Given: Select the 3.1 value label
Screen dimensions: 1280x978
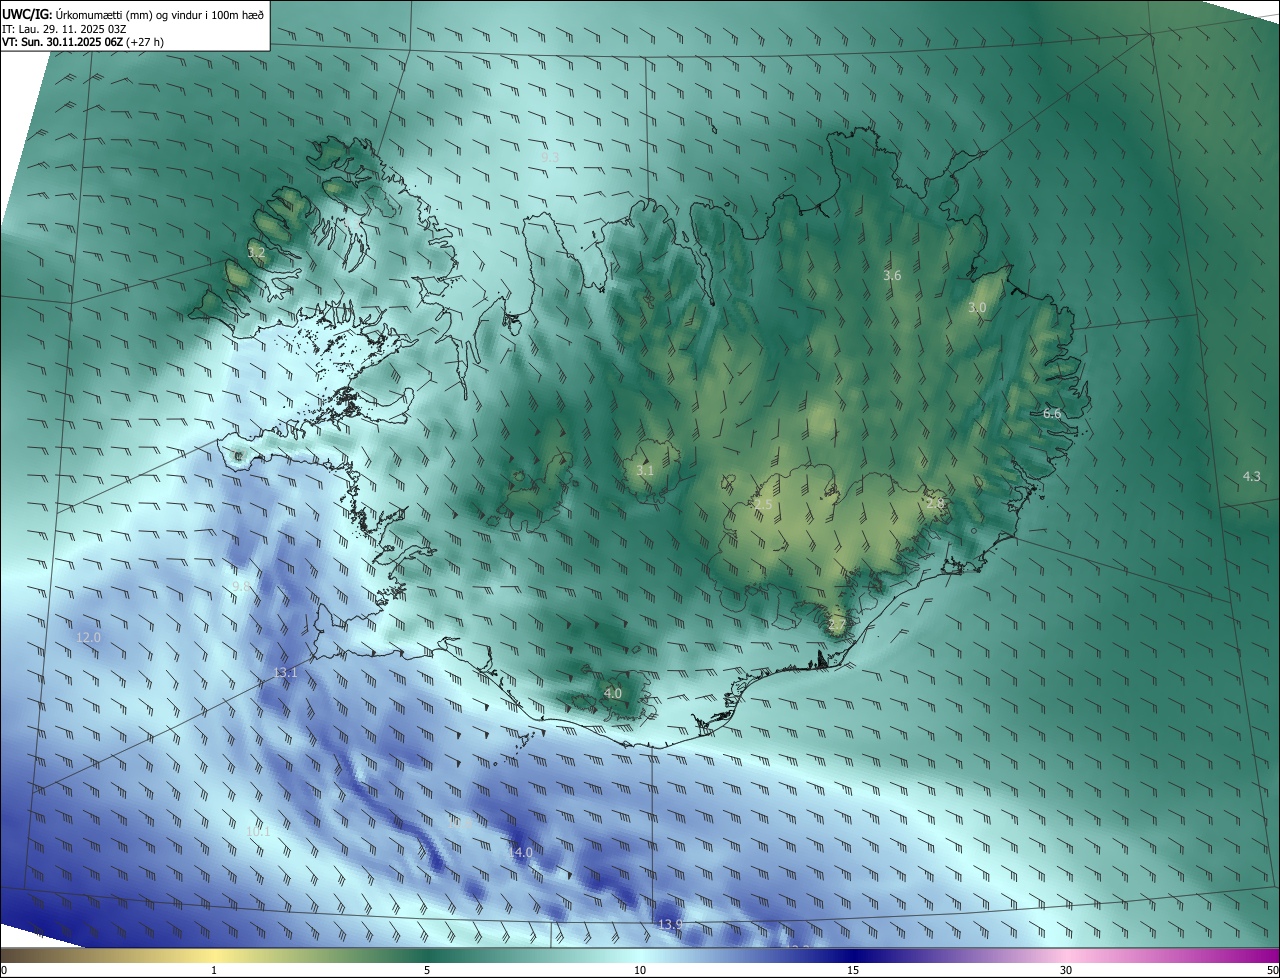Looking at the screenshot, I should coord(645,470).
